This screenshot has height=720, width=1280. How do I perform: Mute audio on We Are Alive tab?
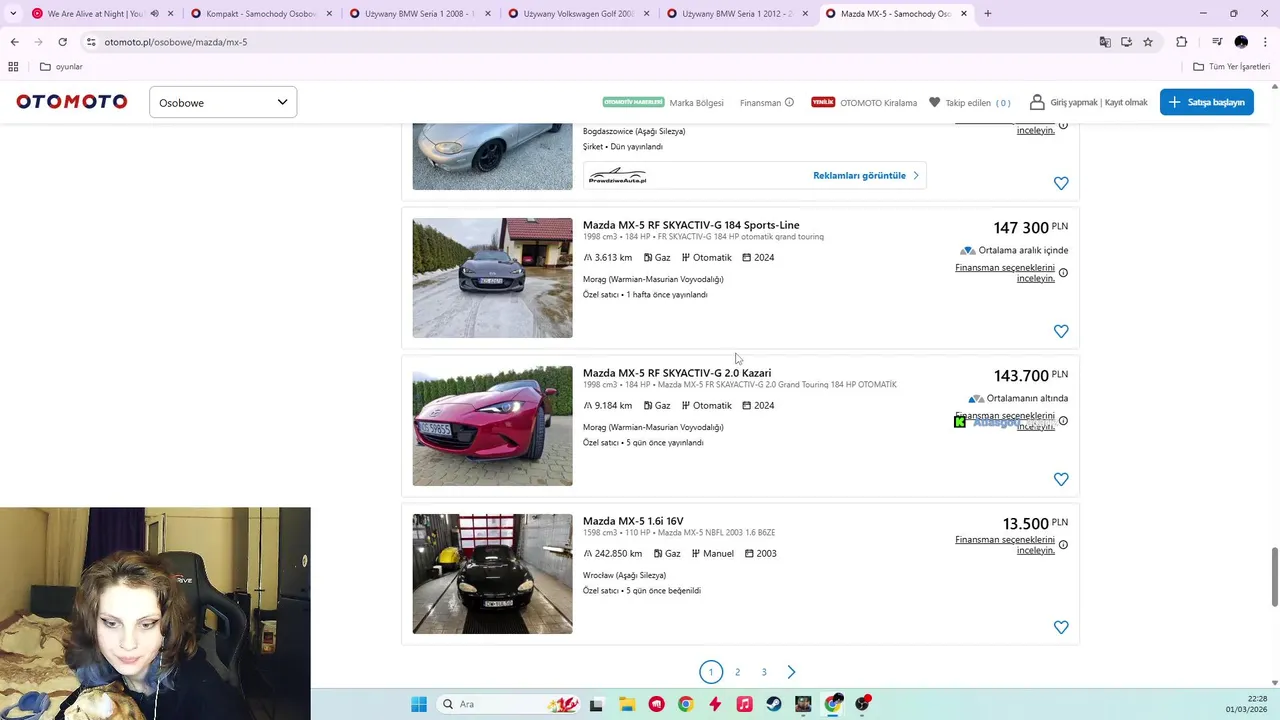pyautogui.click(x=154, y=14)
